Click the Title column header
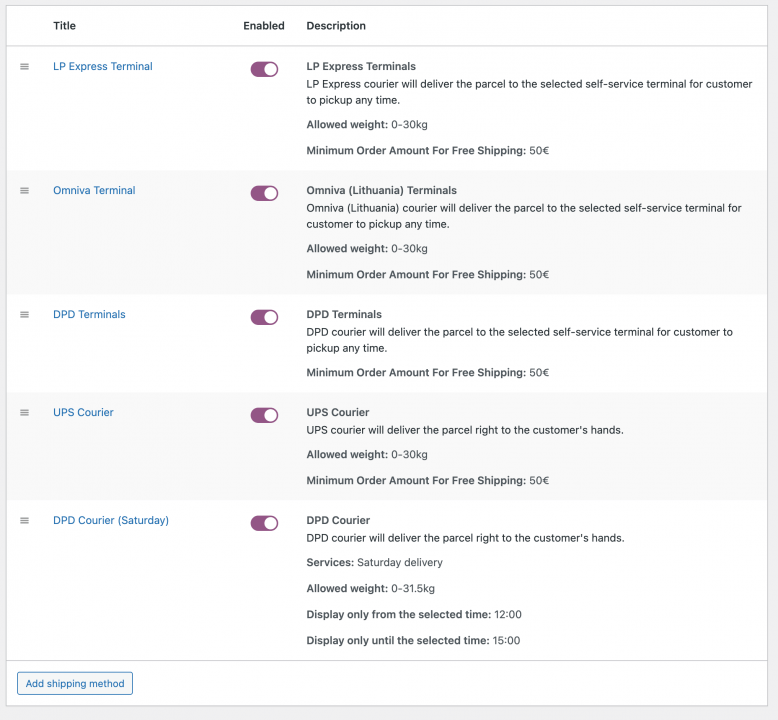Screen dimensions: 778x720 pos(64,26)
